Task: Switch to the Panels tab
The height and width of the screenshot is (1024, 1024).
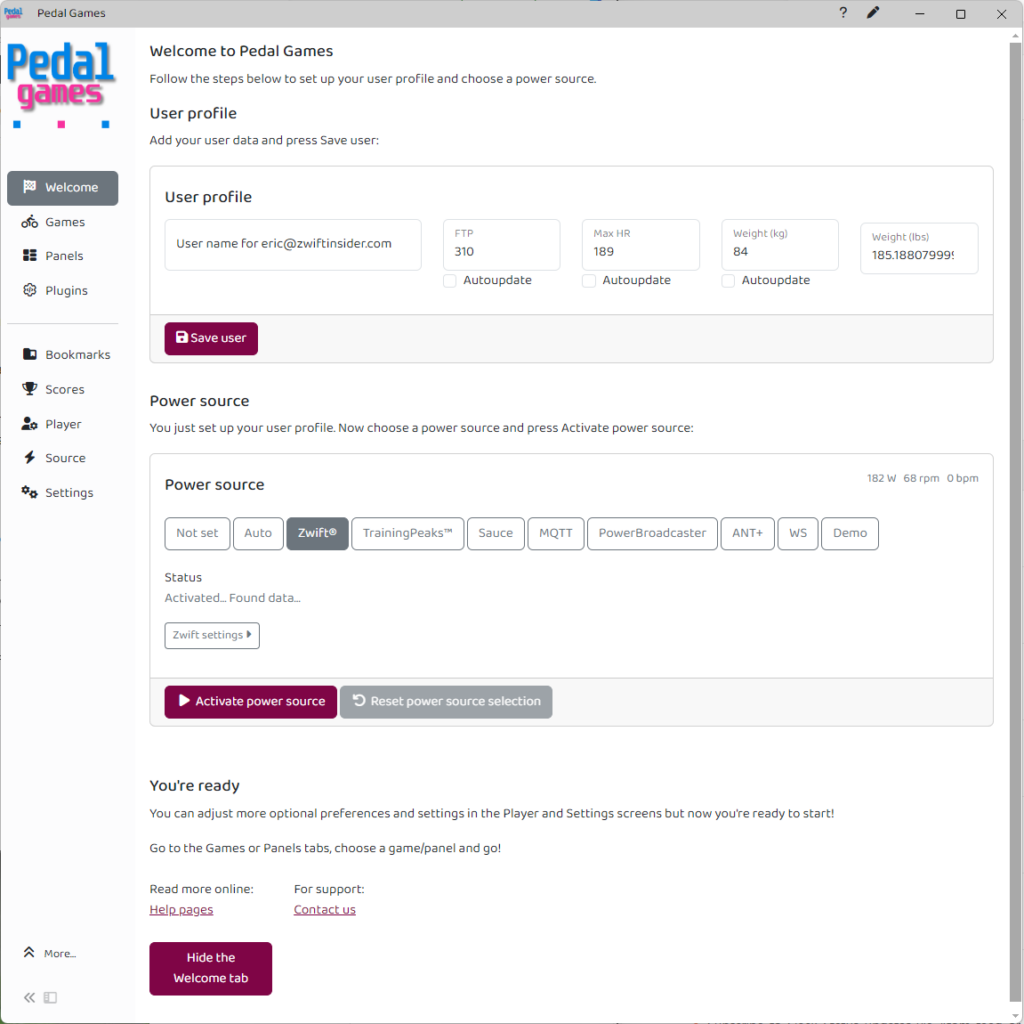Action: [63, 256]
